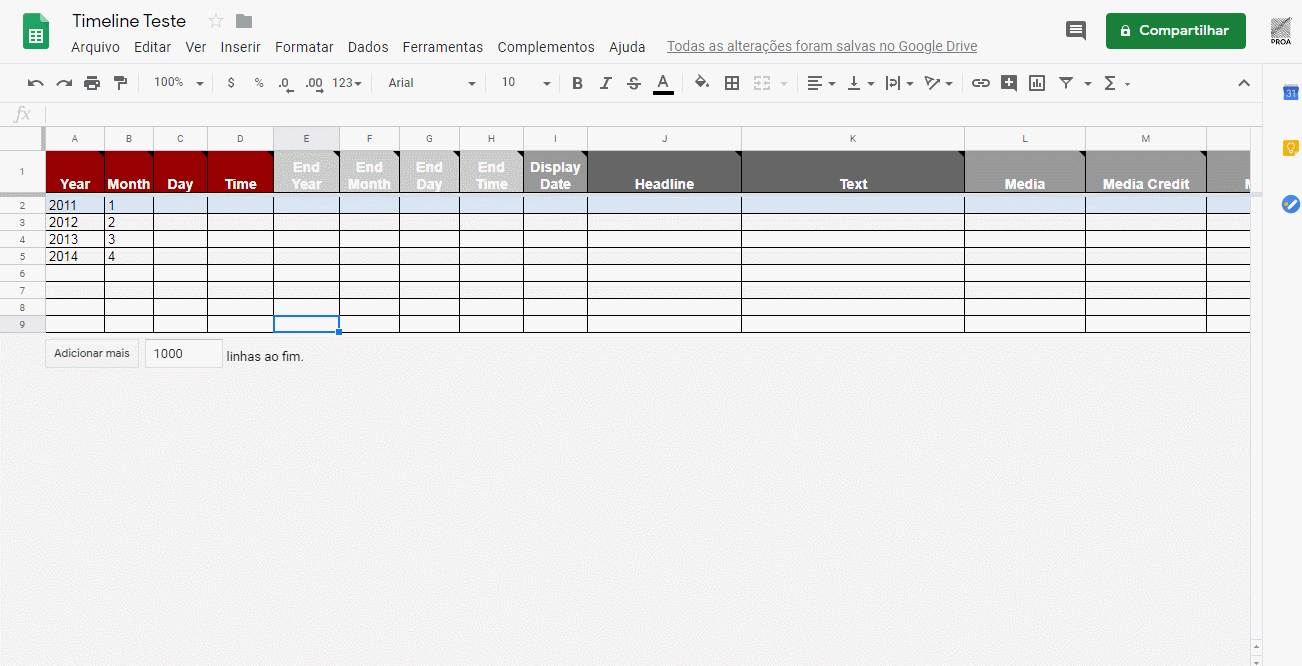Open horizontal align dropdown

(x=821, y=83)
